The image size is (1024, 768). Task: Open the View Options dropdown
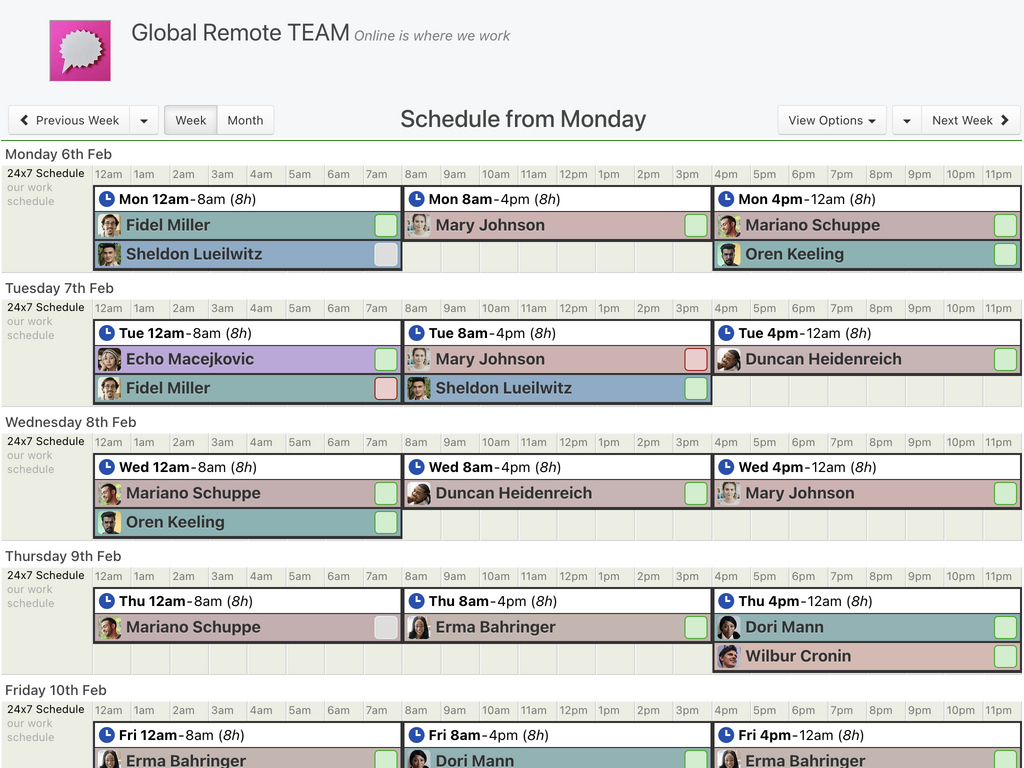pyautogui.click(x=832, y=119)
